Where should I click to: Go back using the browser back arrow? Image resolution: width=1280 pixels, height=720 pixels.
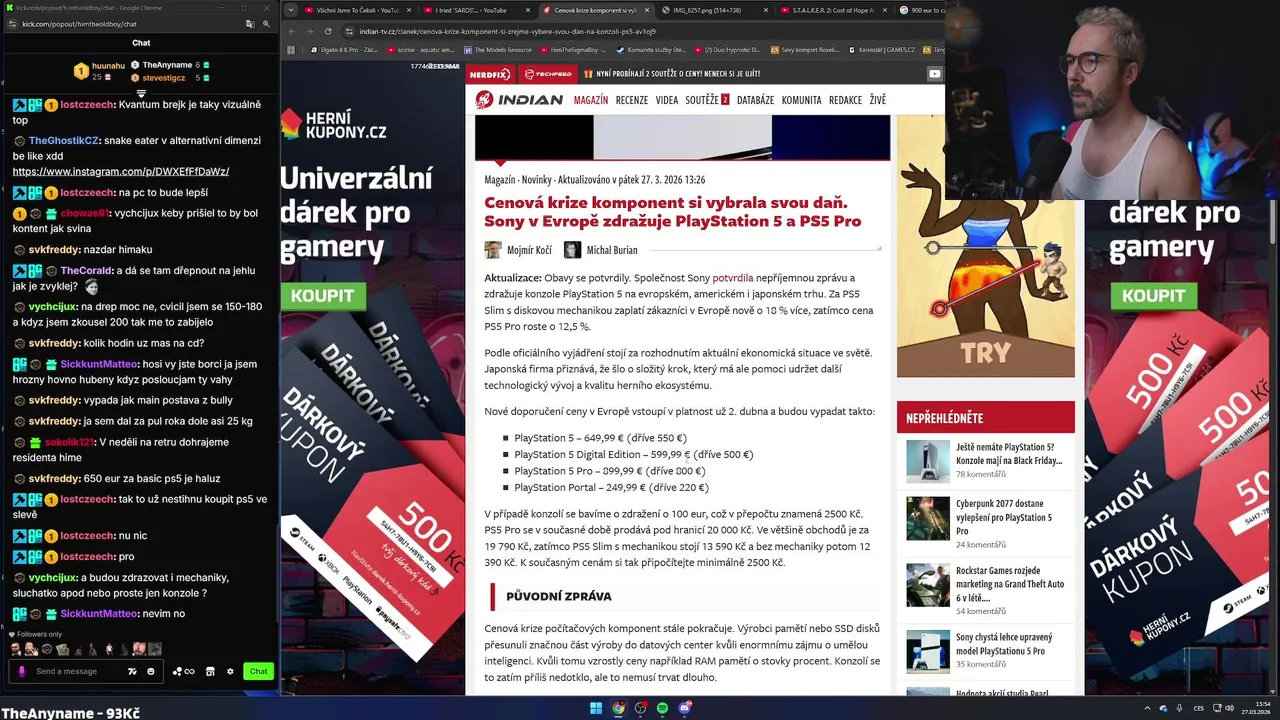pyautogui.click(x=292, y=31)
